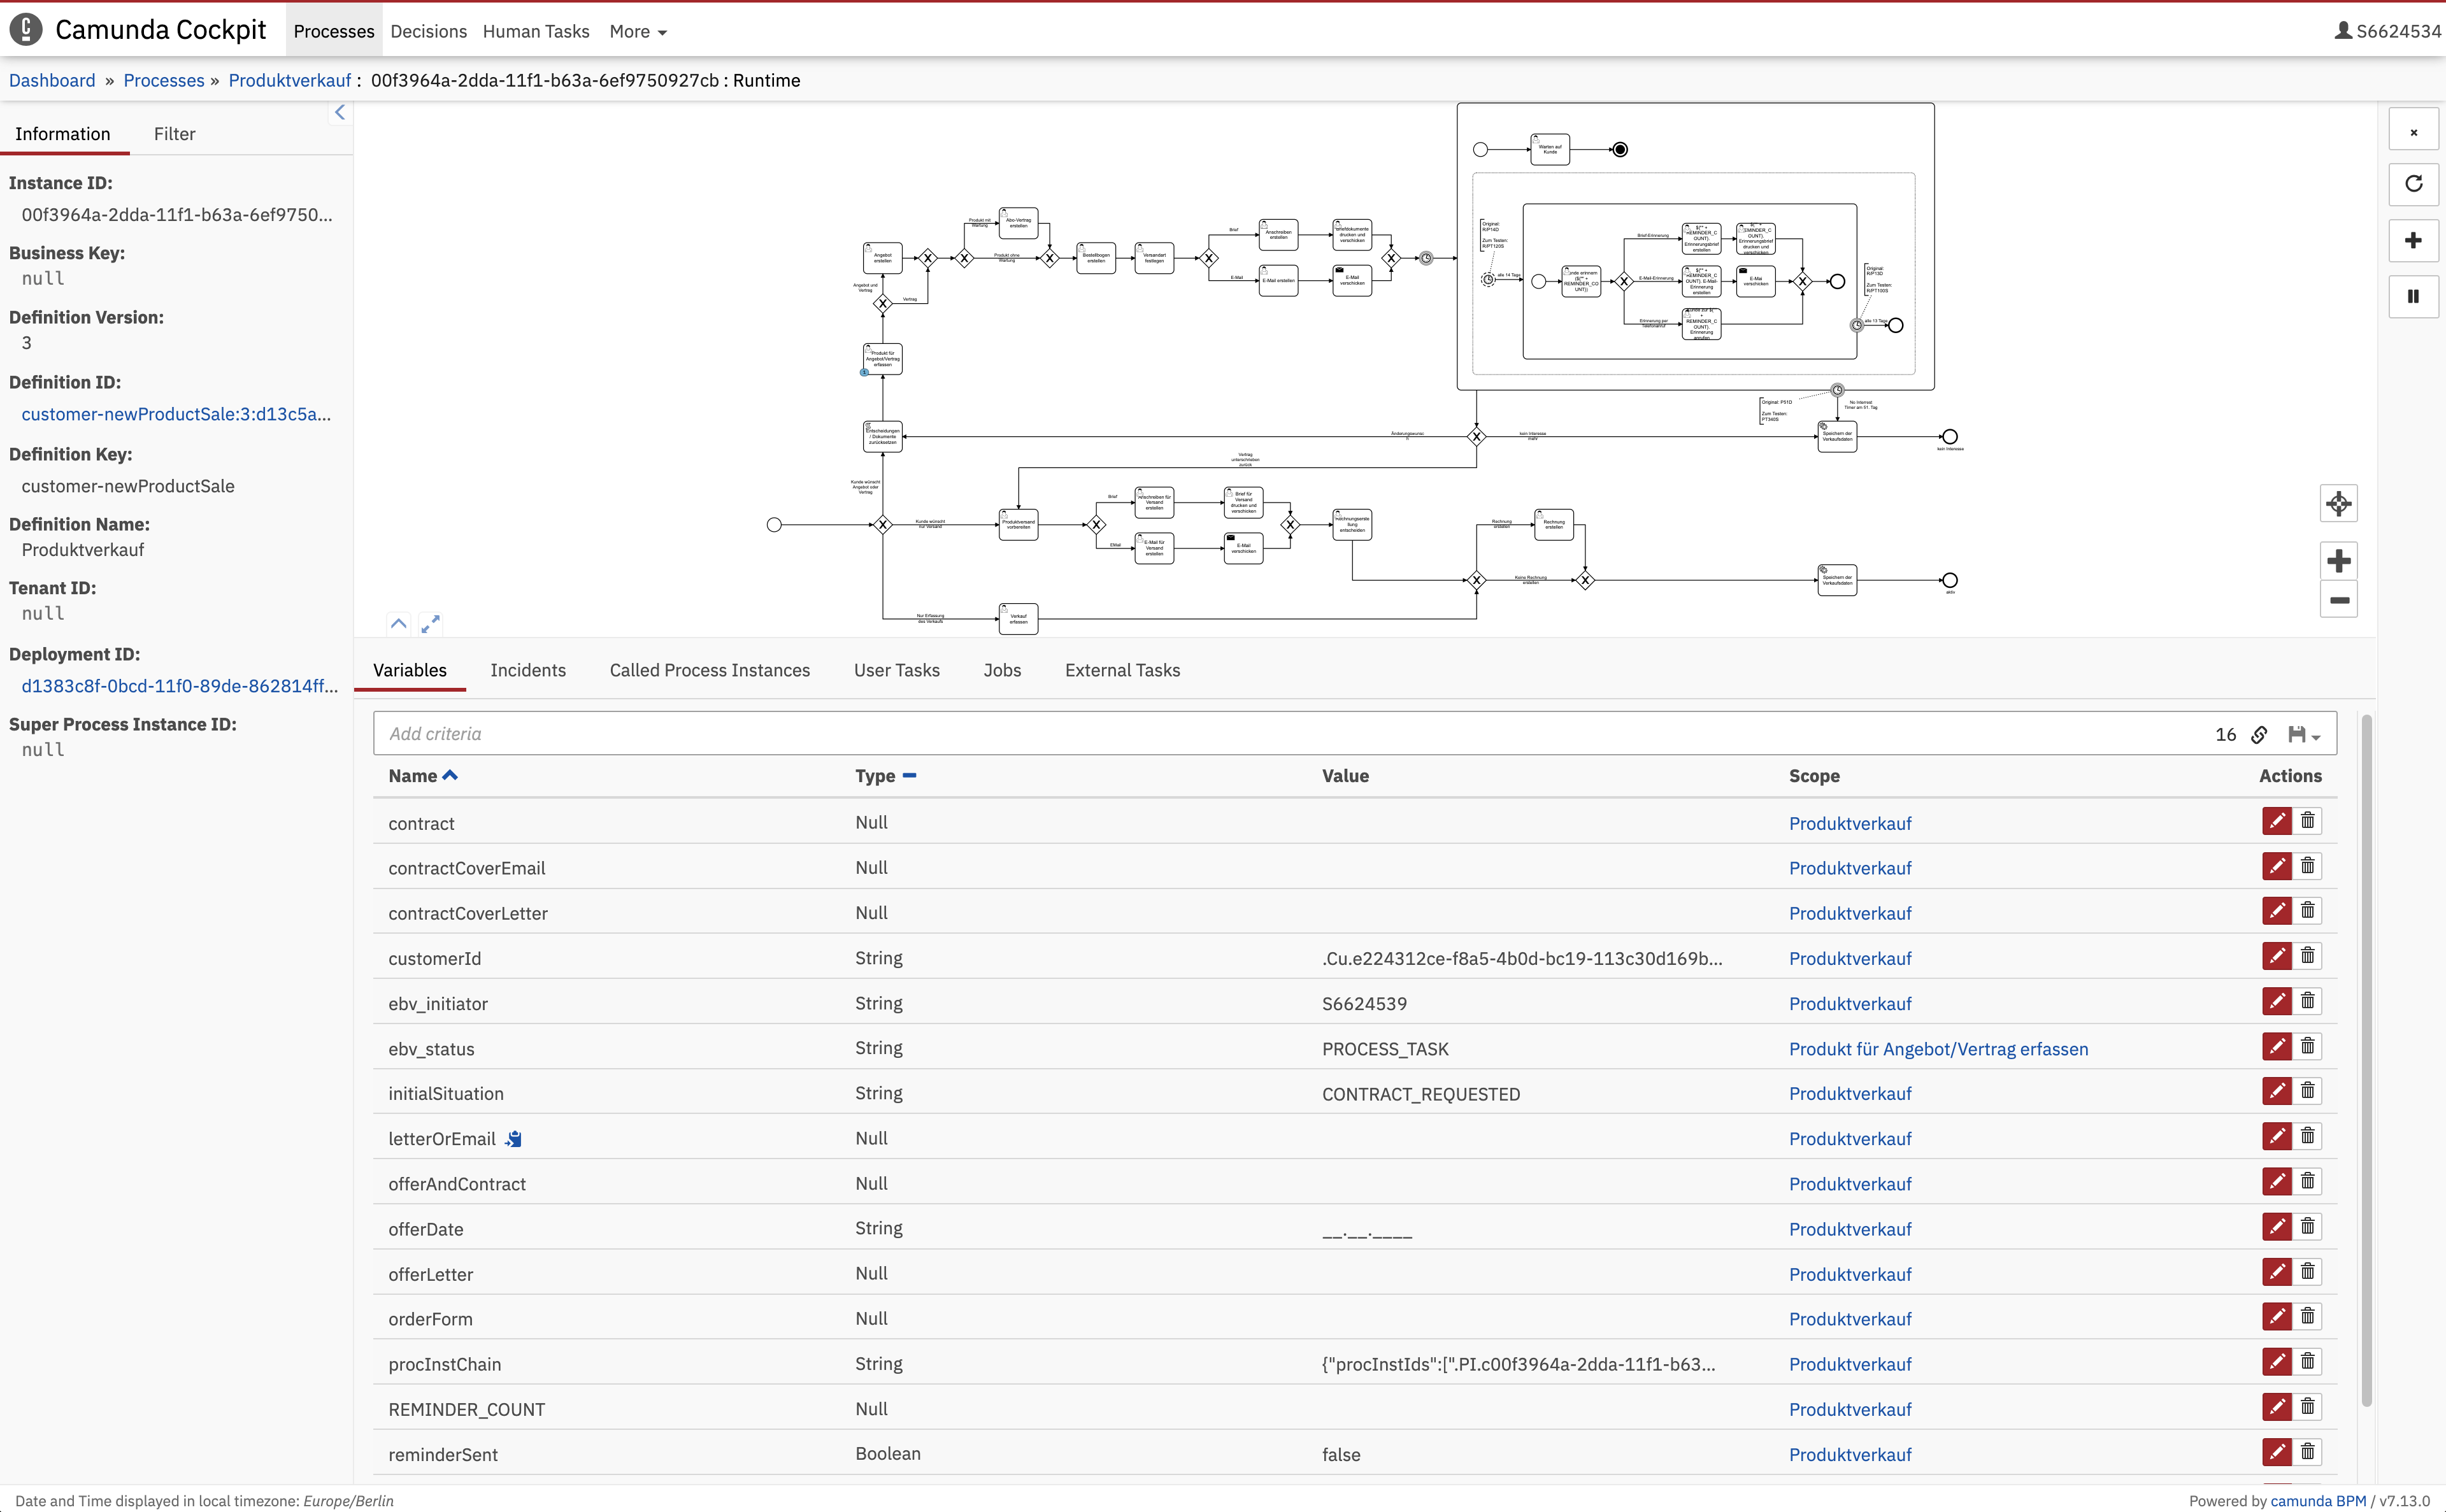Click the modify instance plus button
Screen dimensions: 2446x1512
(x=2413, y=240)
